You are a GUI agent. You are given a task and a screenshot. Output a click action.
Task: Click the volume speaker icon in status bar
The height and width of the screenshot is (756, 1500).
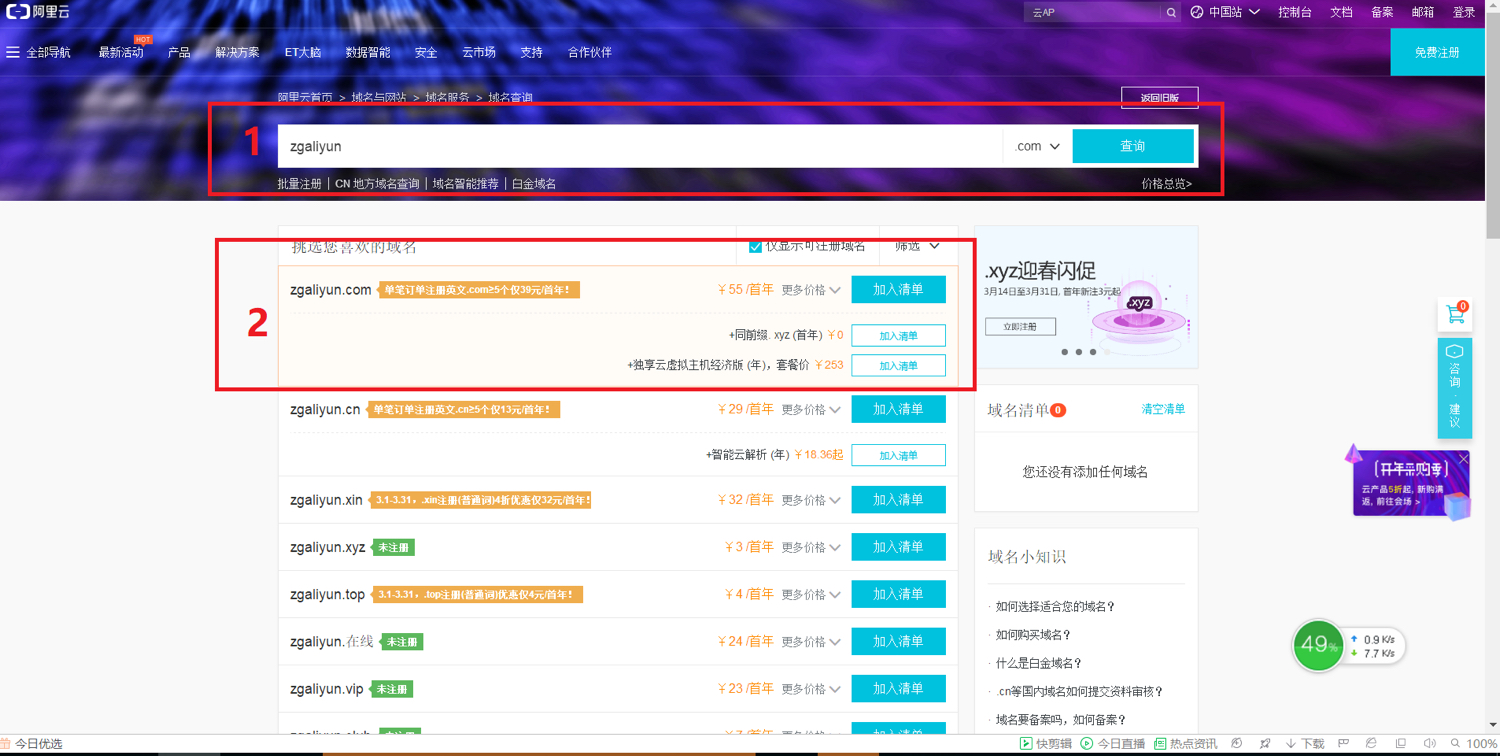(x=1429, y=744)
